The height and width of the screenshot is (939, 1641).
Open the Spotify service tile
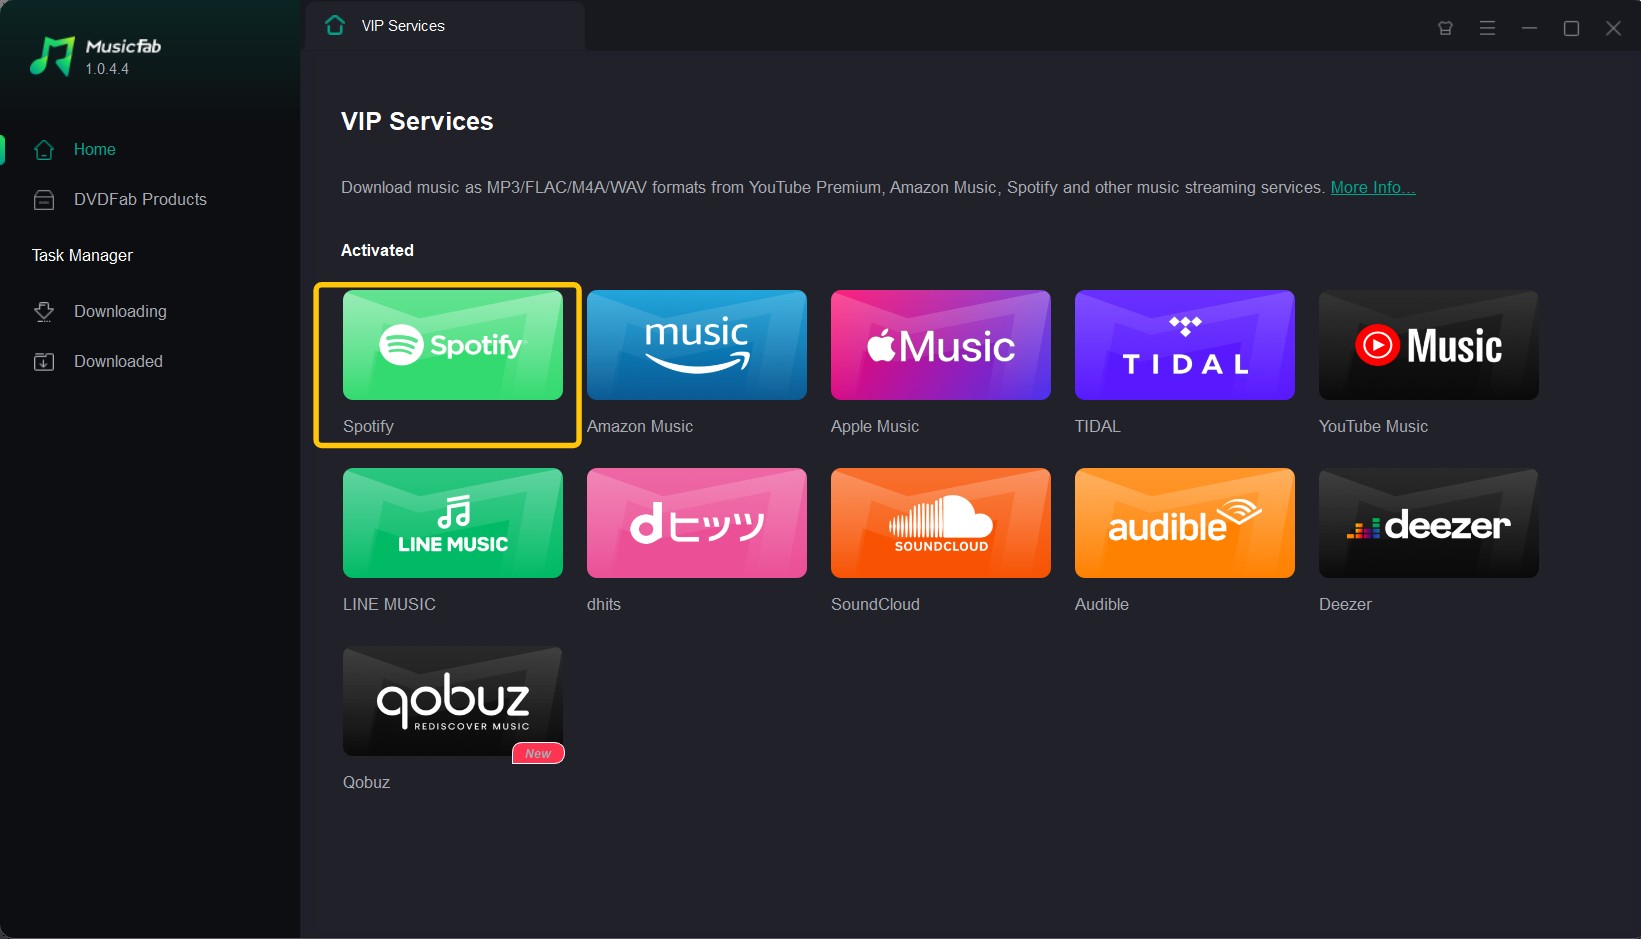(453, 345)
